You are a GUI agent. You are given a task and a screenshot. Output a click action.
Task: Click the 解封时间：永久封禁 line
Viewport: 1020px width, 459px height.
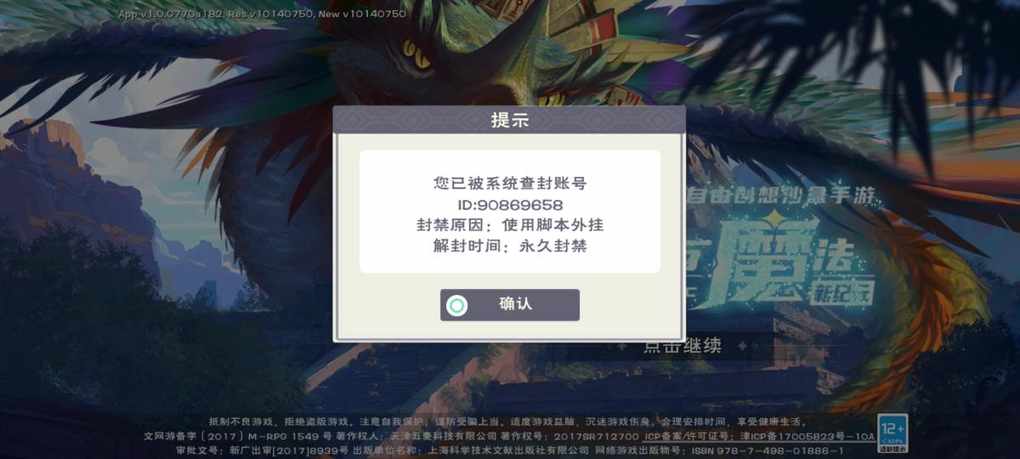[x=509, y=246]
